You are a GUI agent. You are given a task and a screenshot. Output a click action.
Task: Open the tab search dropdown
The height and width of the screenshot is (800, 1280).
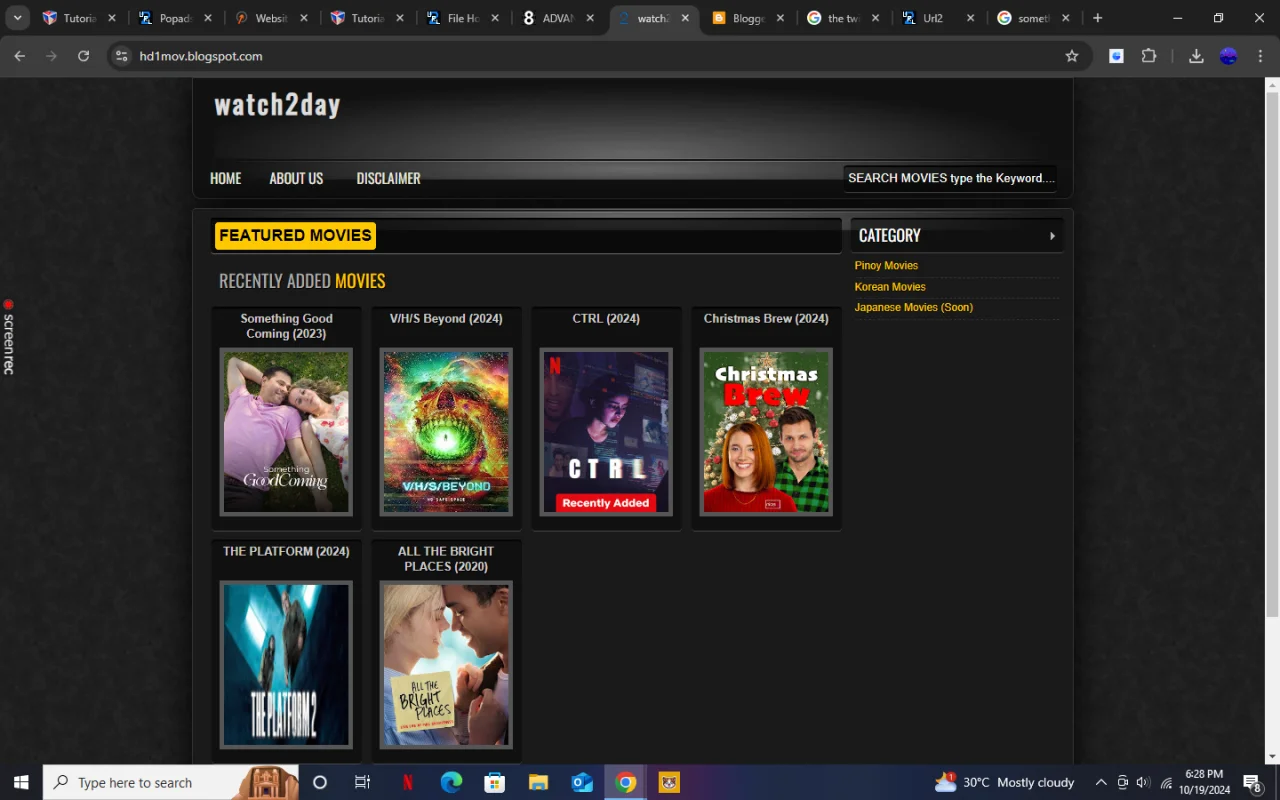17,18
